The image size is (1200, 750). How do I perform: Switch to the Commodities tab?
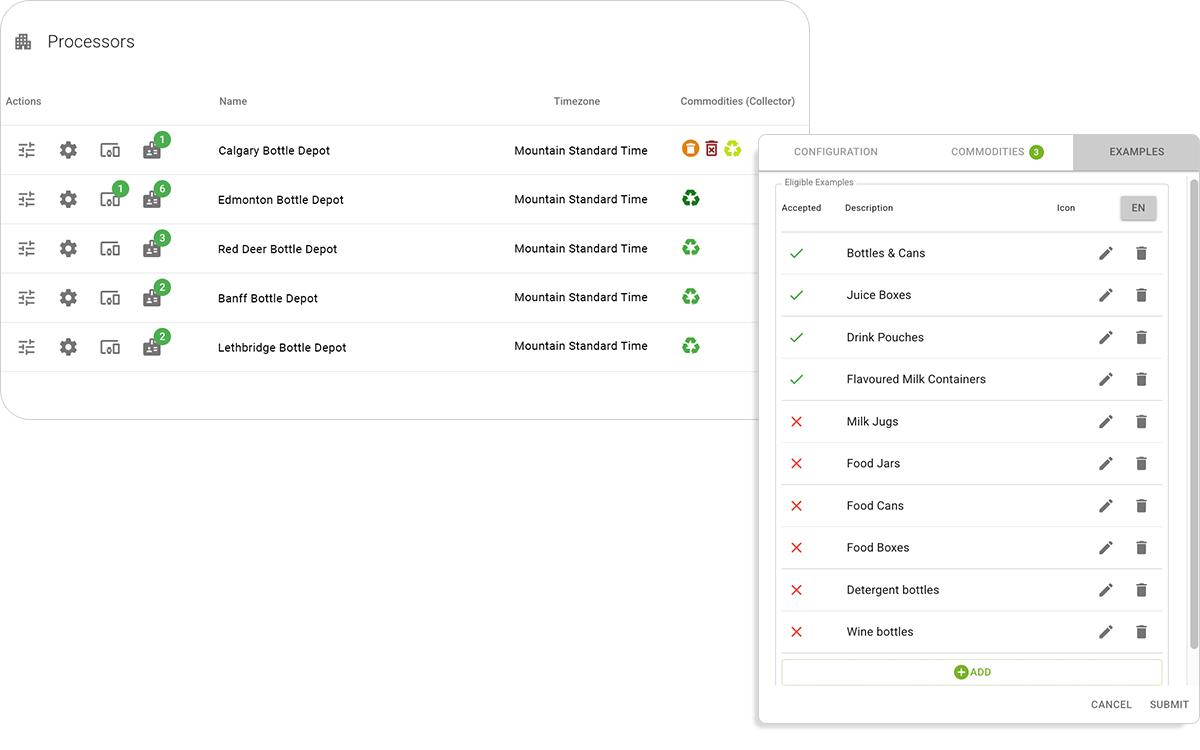996,152
